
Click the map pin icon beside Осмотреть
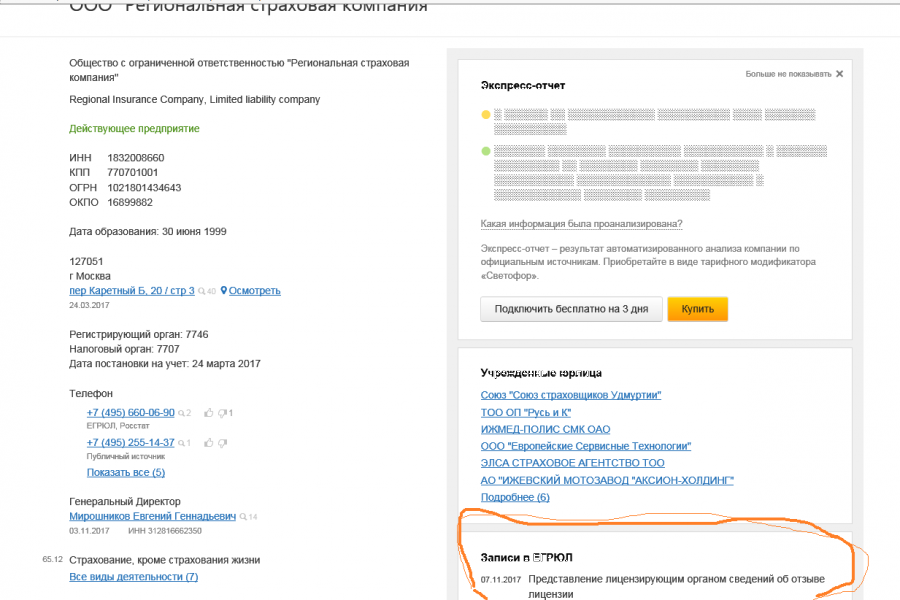pos(224,291)
